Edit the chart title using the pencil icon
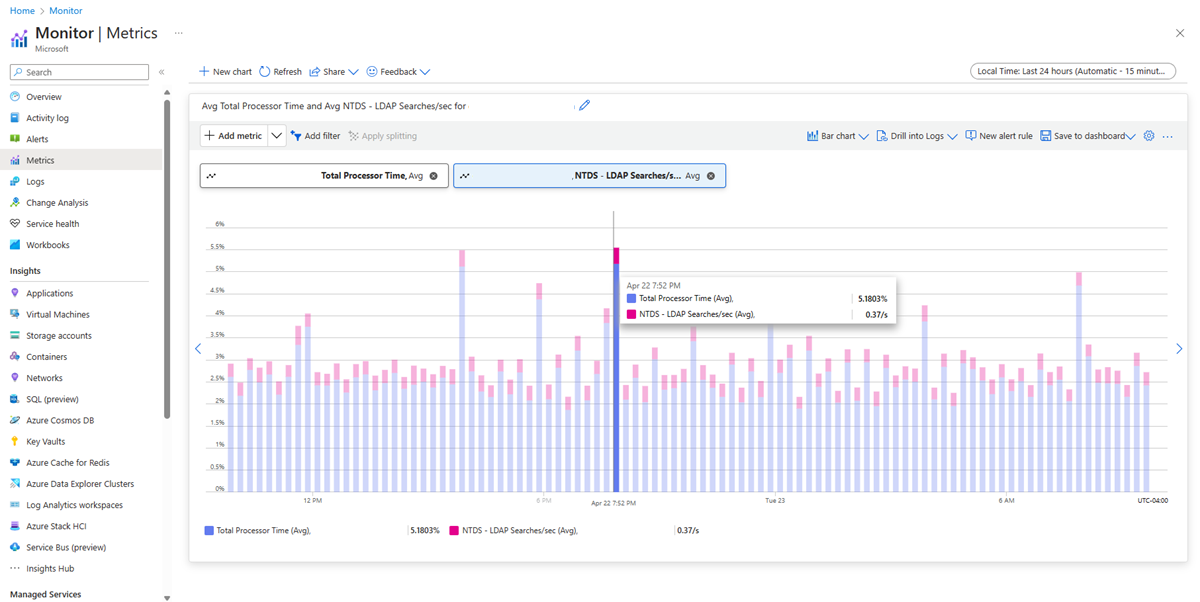 click(x=583, y=104)
